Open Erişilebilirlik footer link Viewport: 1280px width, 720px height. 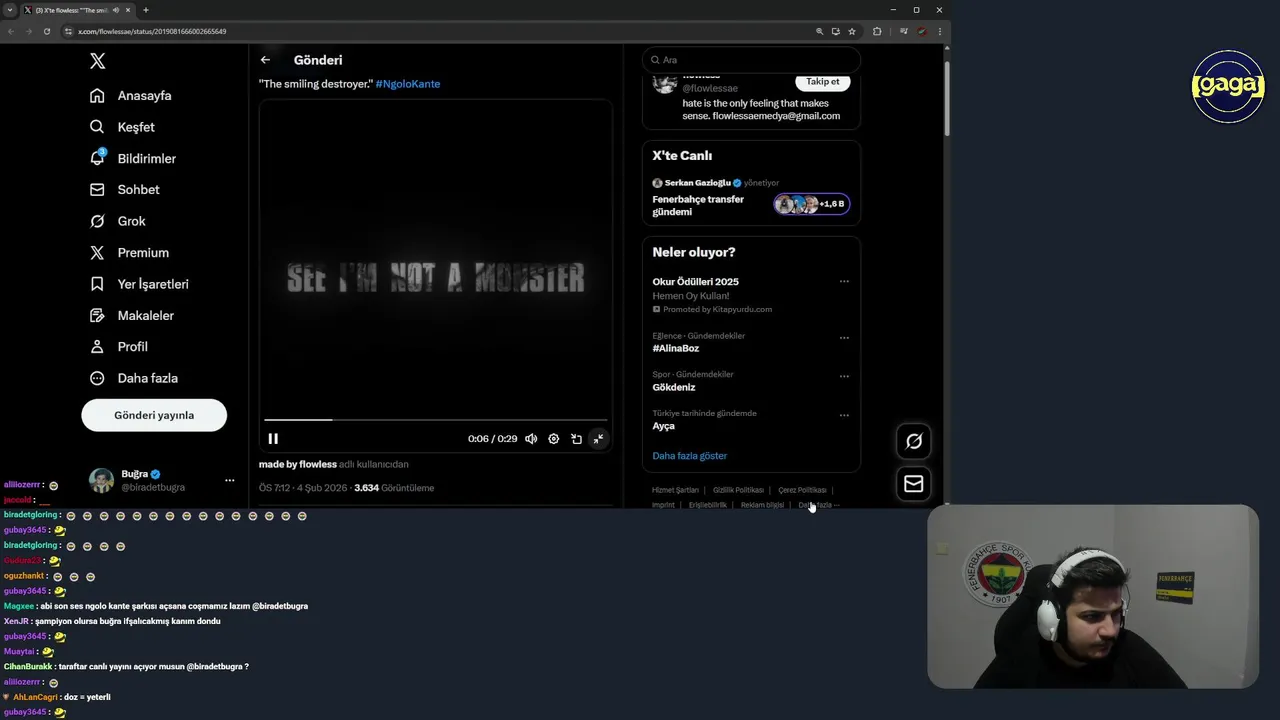click(x=708, y=505)
